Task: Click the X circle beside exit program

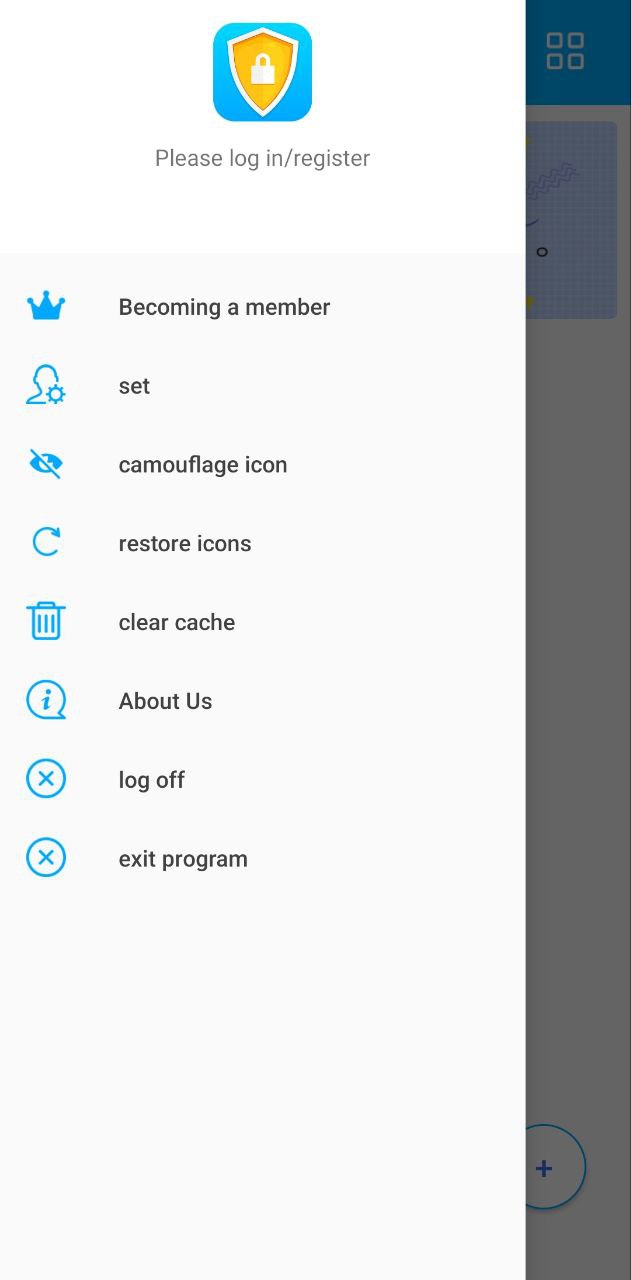Action: (x=46, y=858)
